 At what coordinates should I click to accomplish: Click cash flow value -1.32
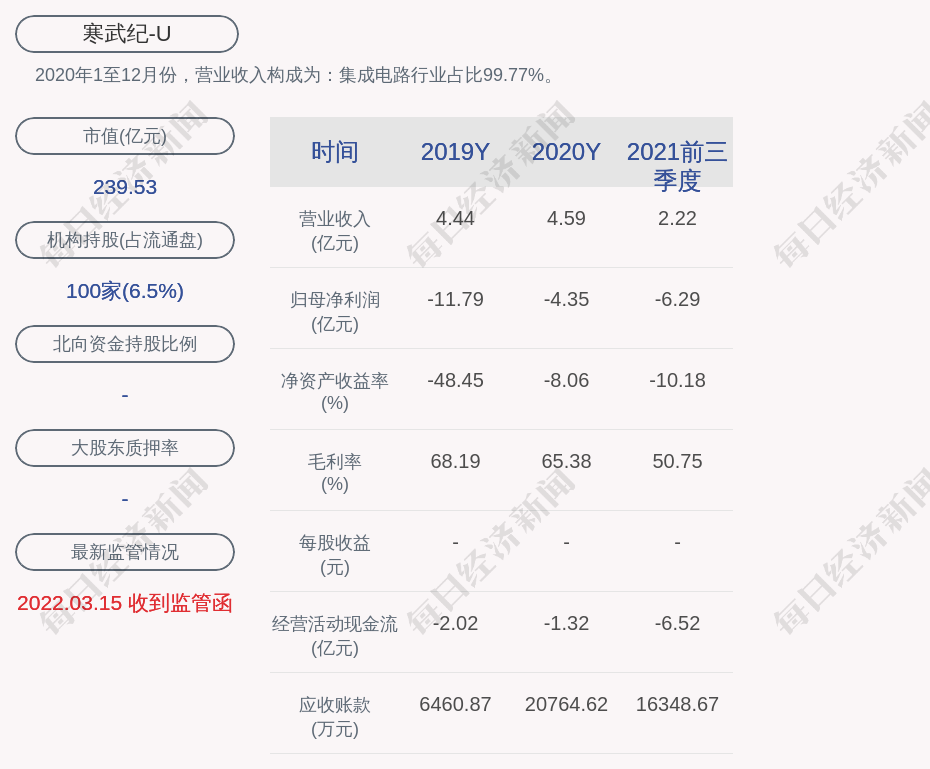pos(566,623)
